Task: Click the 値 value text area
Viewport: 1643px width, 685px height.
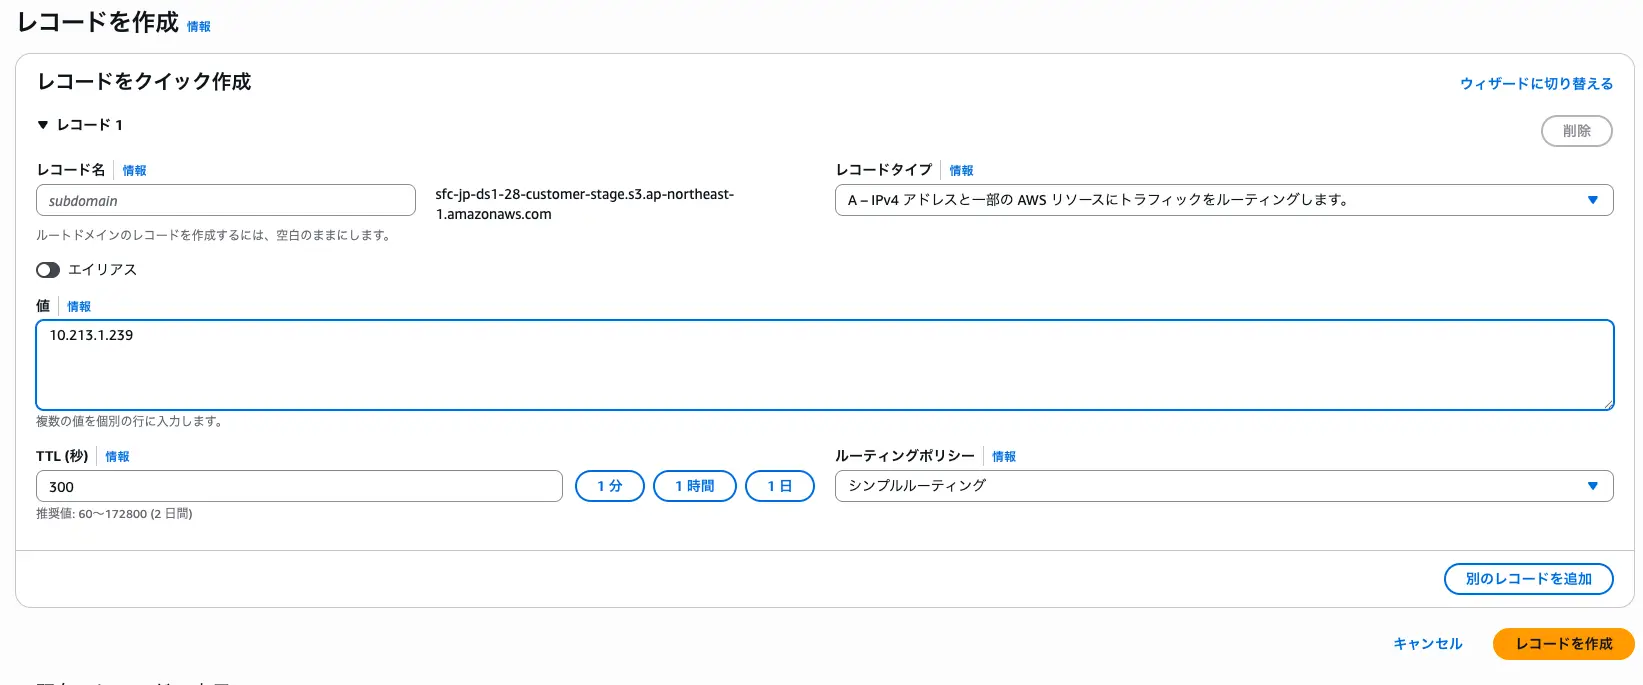Action: point(824,365)
